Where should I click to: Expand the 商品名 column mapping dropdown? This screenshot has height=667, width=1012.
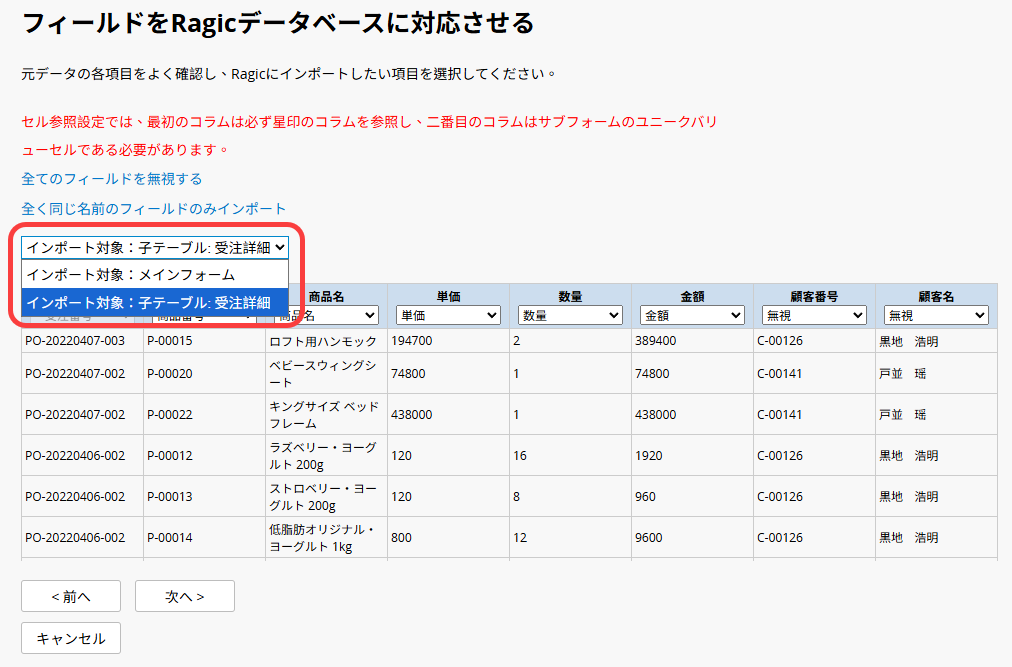coord(326,315)
